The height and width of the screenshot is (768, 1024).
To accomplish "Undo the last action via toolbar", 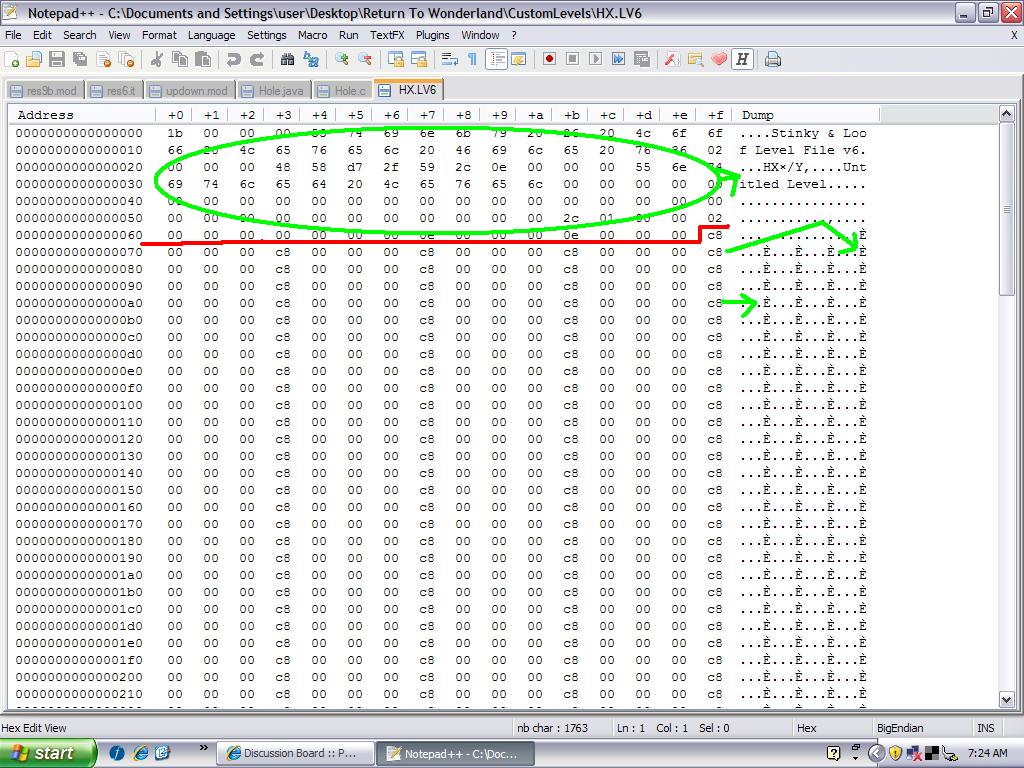I will pyautogui.click(x=233, y=59).
